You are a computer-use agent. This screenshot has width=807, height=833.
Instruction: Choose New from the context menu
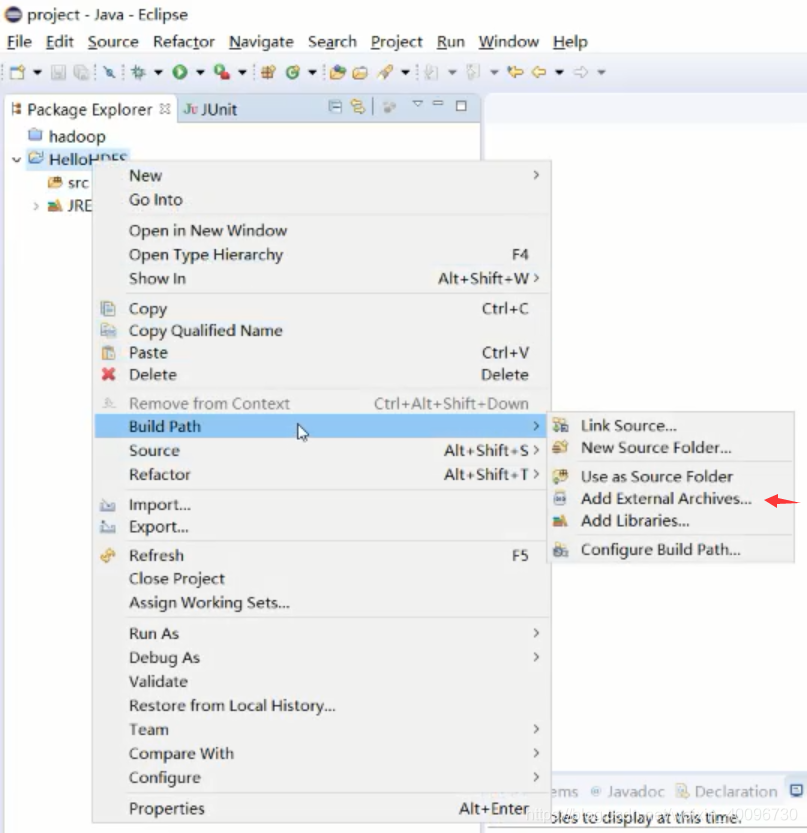tap(321, 175)
